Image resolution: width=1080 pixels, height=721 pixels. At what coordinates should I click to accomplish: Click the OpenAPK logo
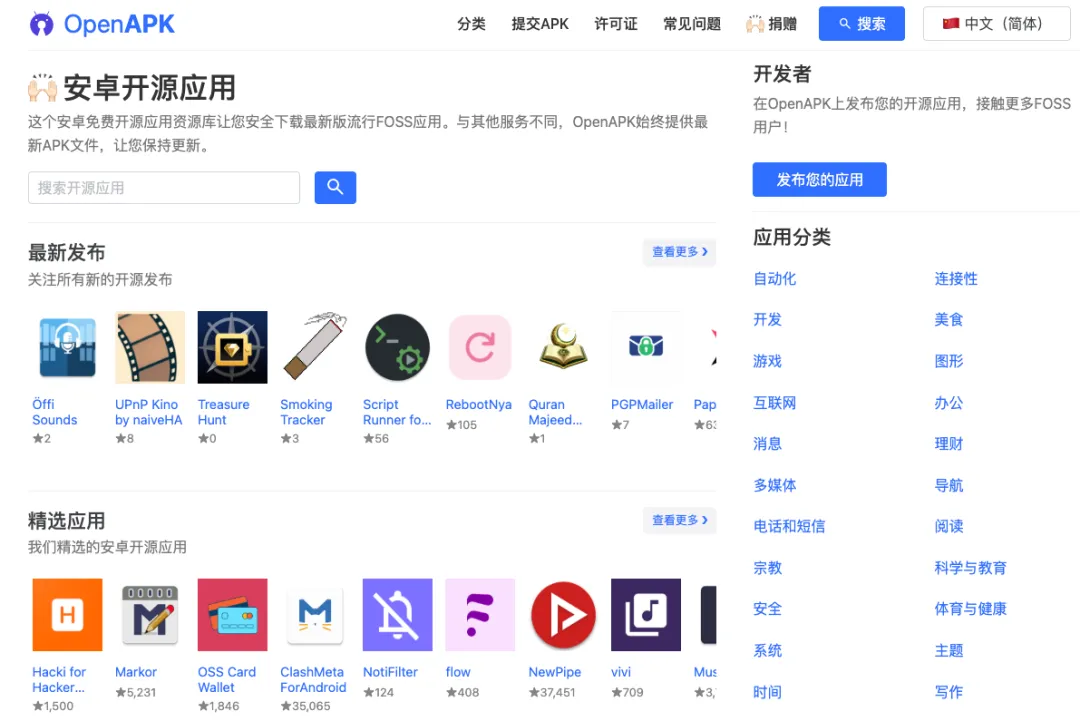pyautogui.click(x=102, y=24)
